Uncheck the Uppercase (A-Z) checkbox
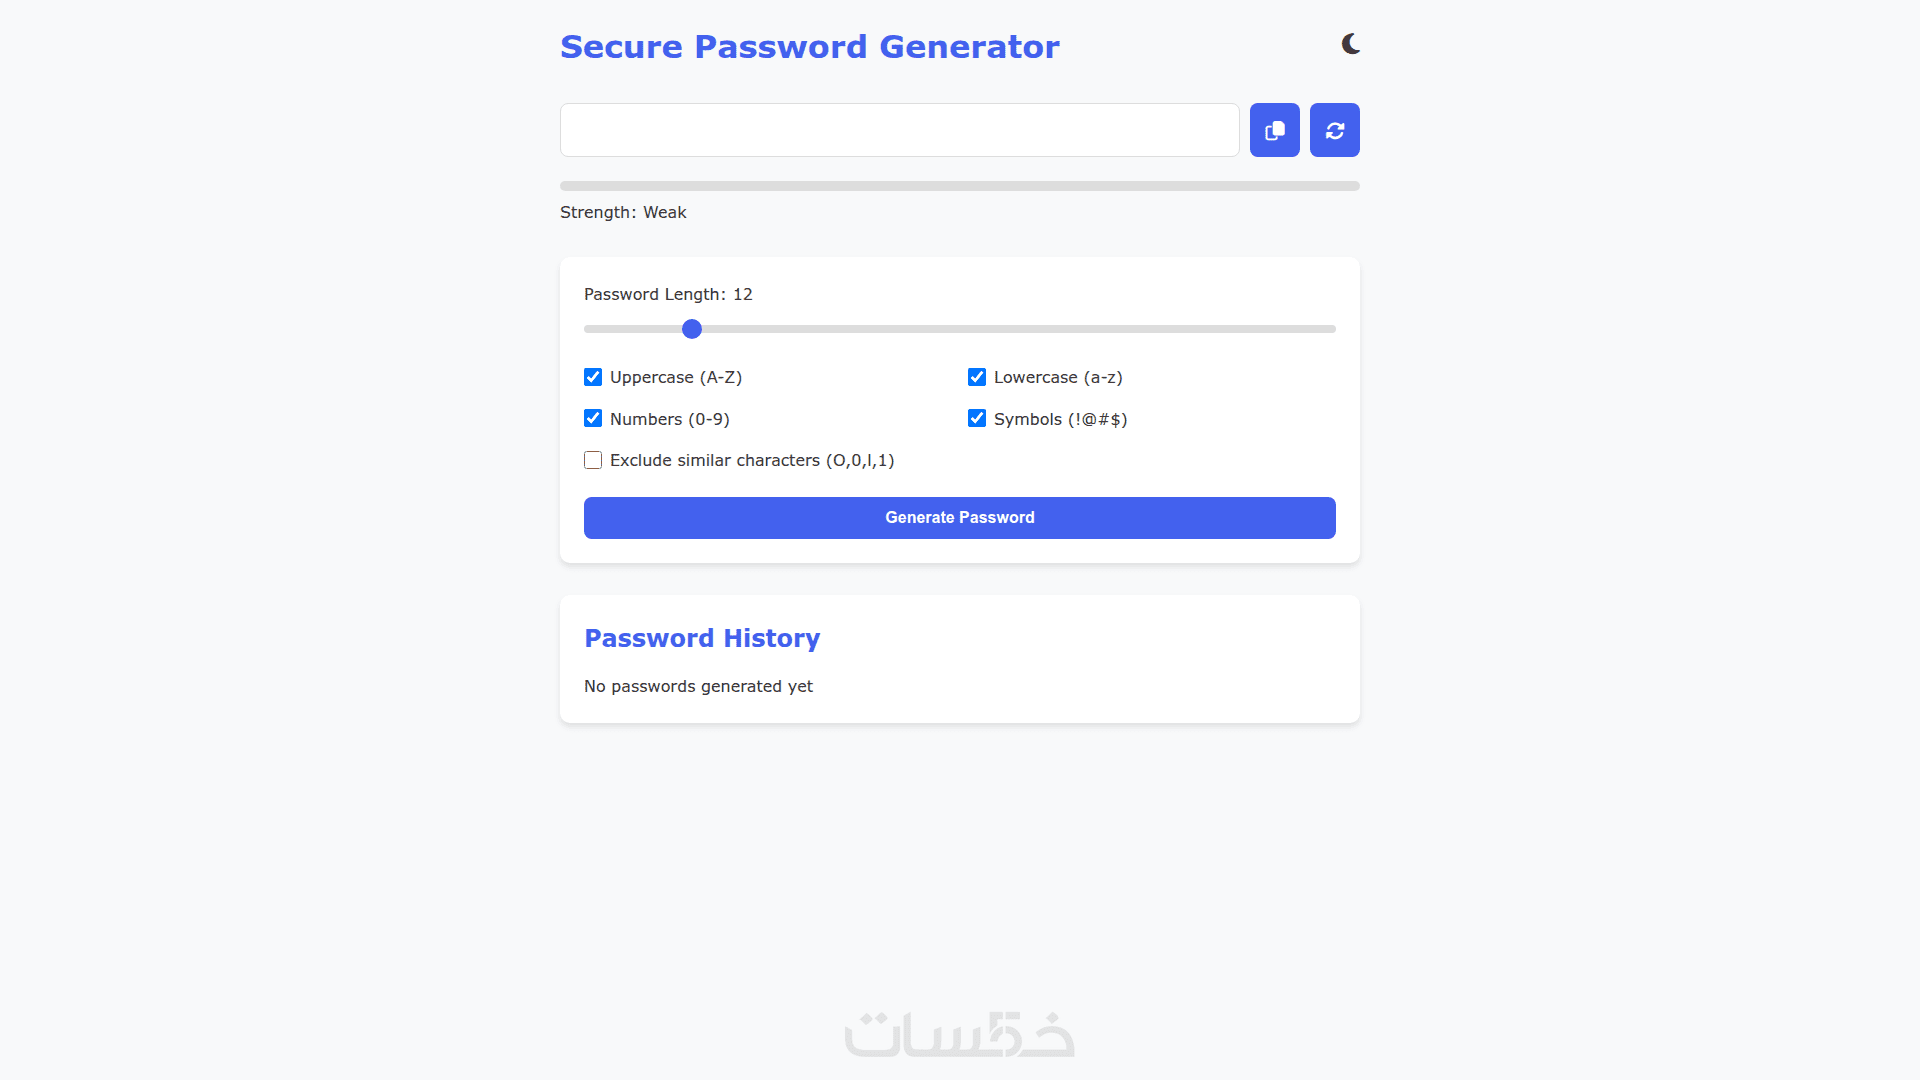Screen dimensions: 1920x1080 point(593,377)
